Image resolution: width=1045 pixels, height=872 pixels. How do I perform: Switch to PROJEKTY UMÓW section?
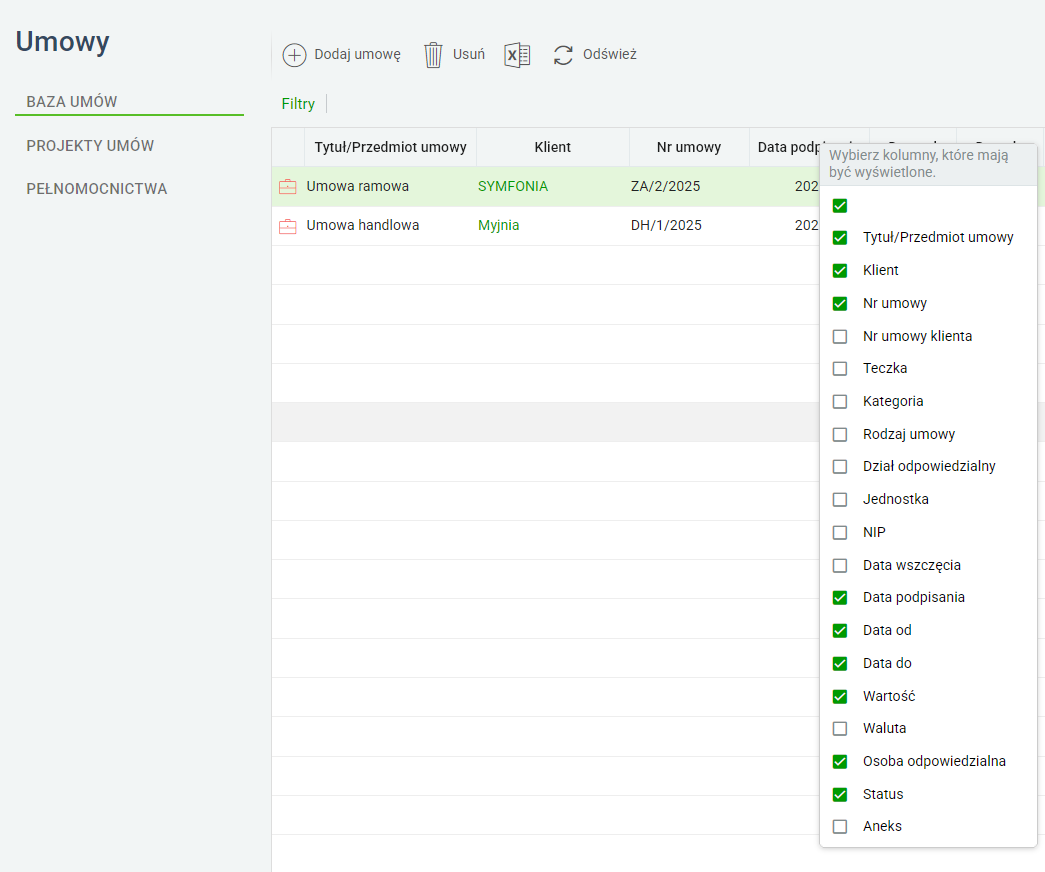[90, 145]
